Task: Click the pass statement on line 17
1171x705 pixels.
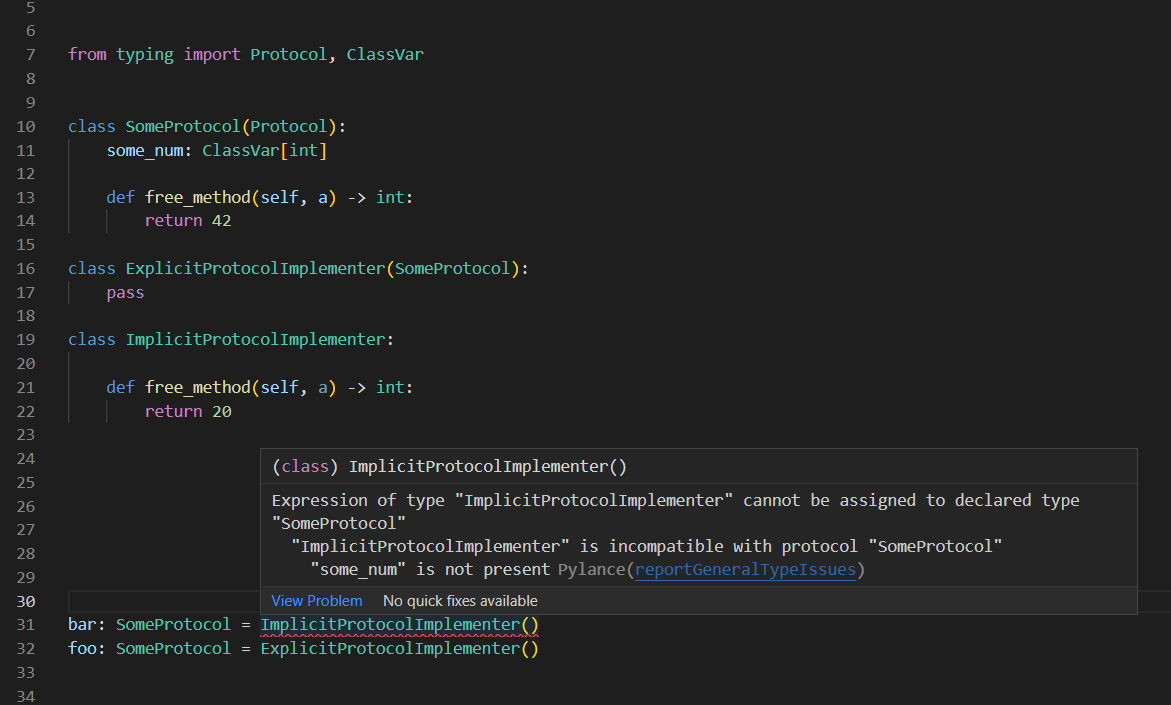Action: pyautogui.click(x=124, y=291)
